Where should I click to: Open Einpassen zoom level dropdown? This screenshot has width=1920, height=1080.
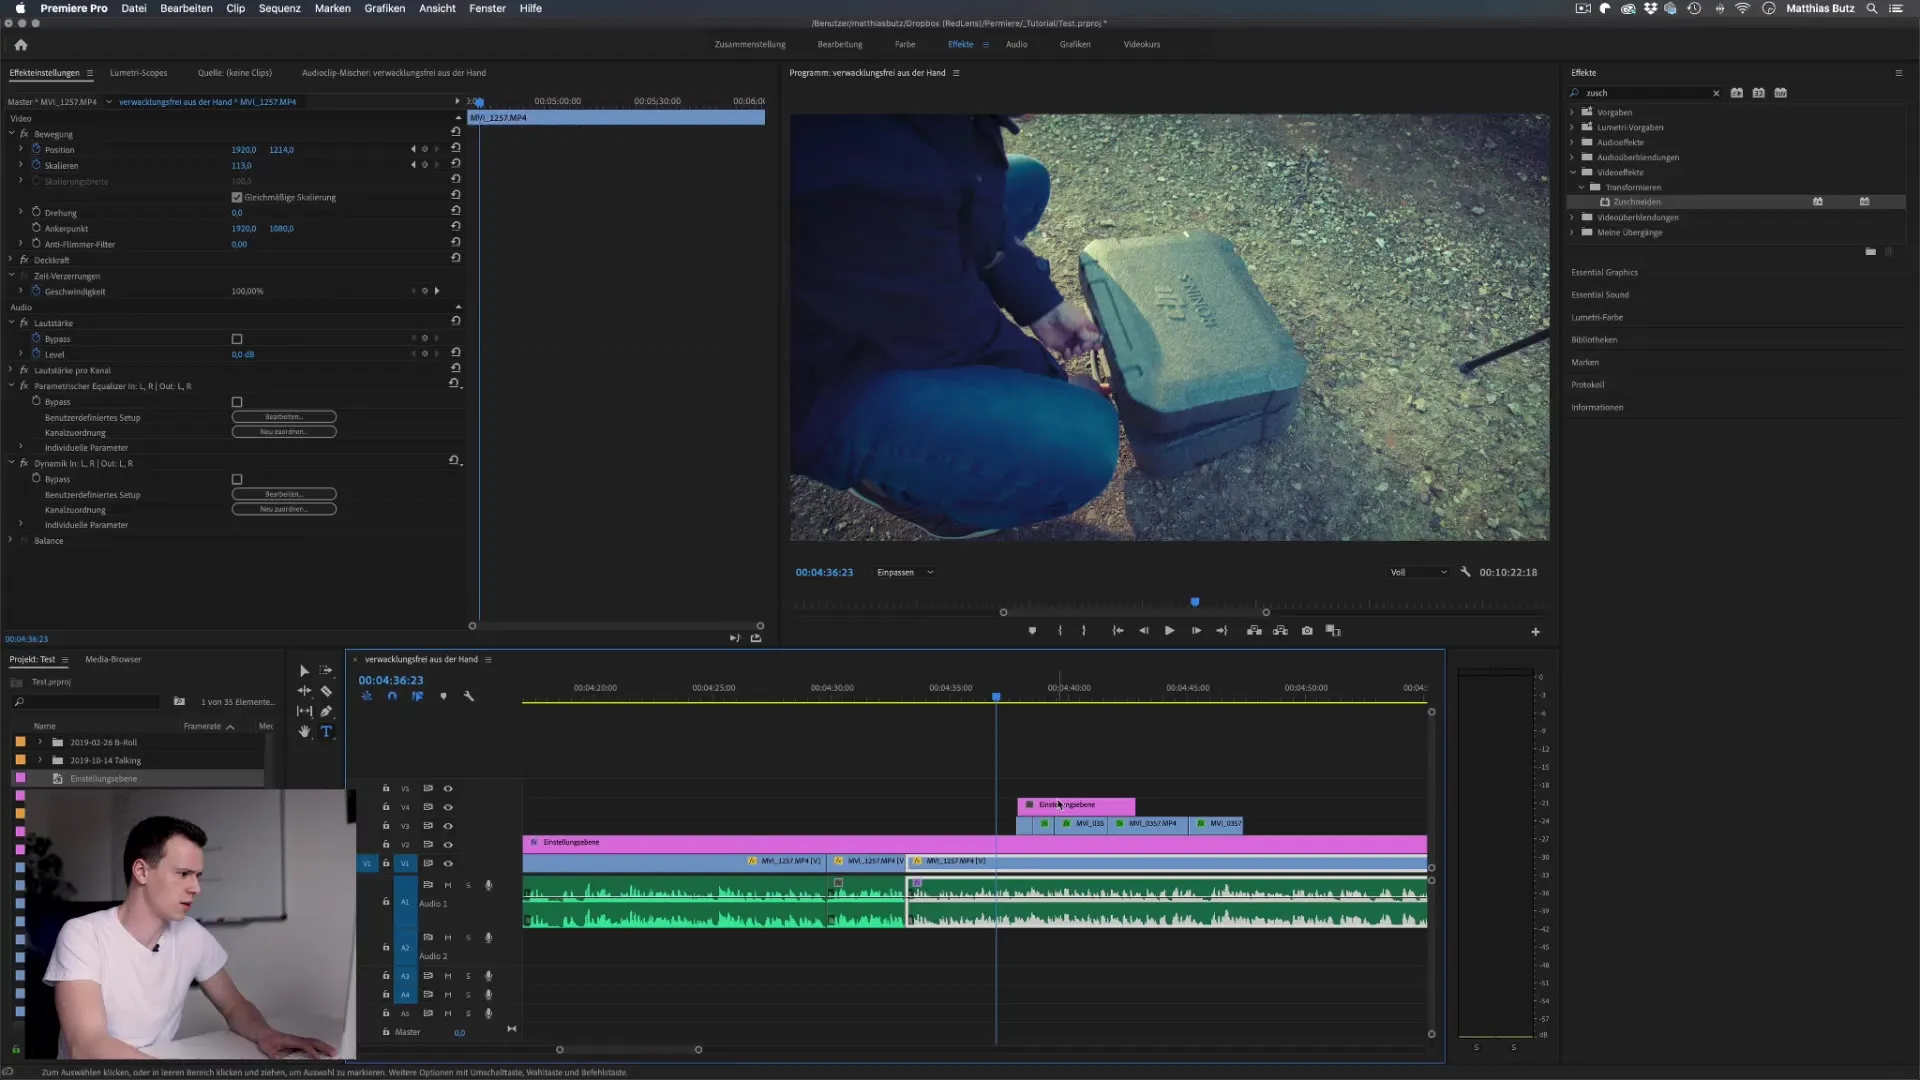905,572
